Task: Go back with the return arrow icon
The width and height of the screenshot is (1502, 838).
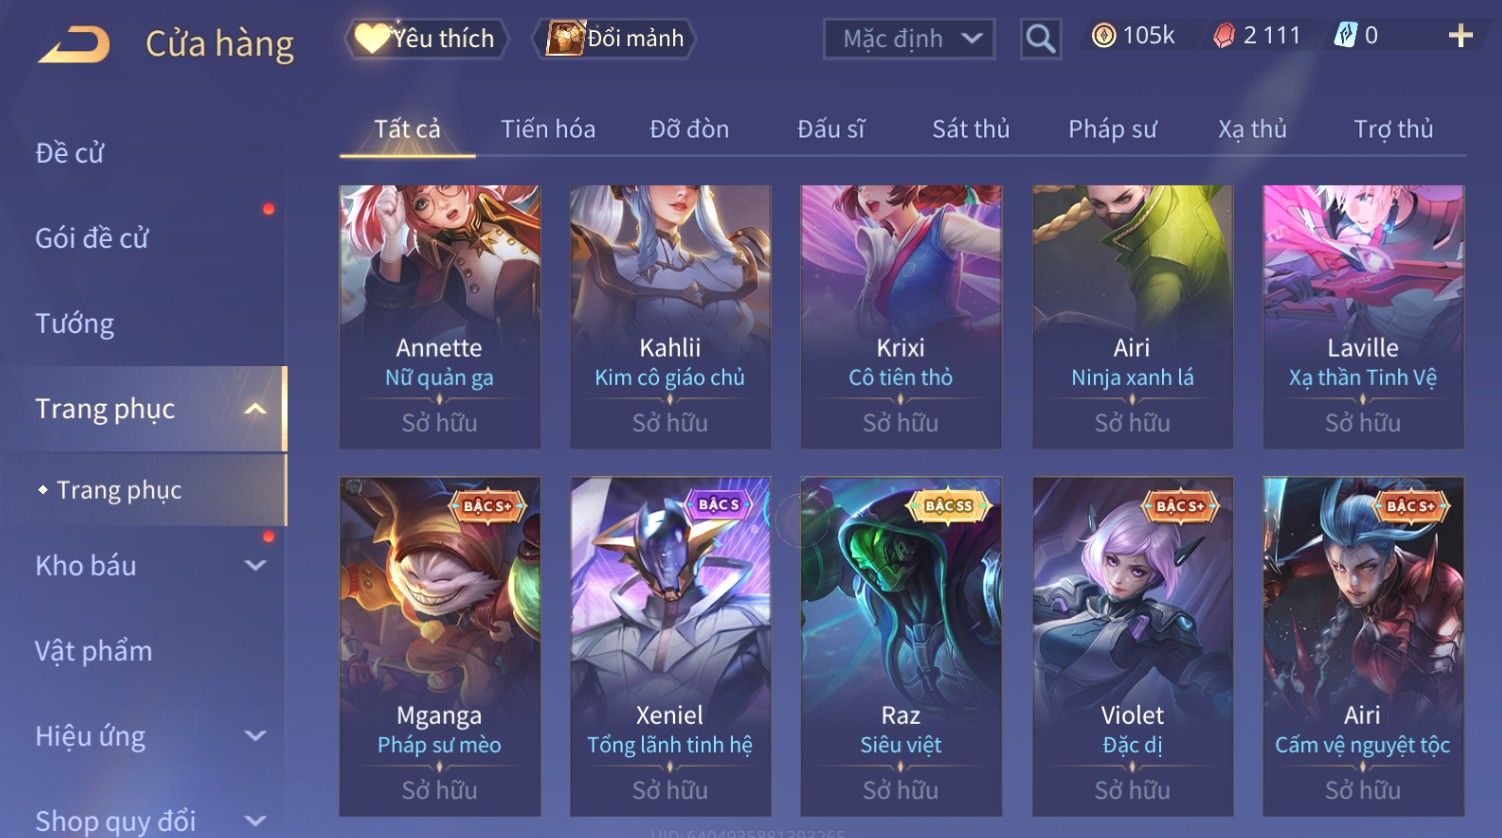Action: coord(74,45)
